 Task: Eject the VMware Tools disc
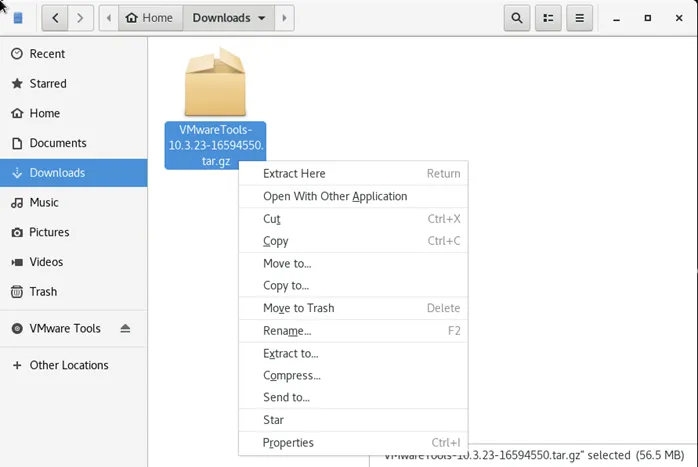(x=125, y=329)
